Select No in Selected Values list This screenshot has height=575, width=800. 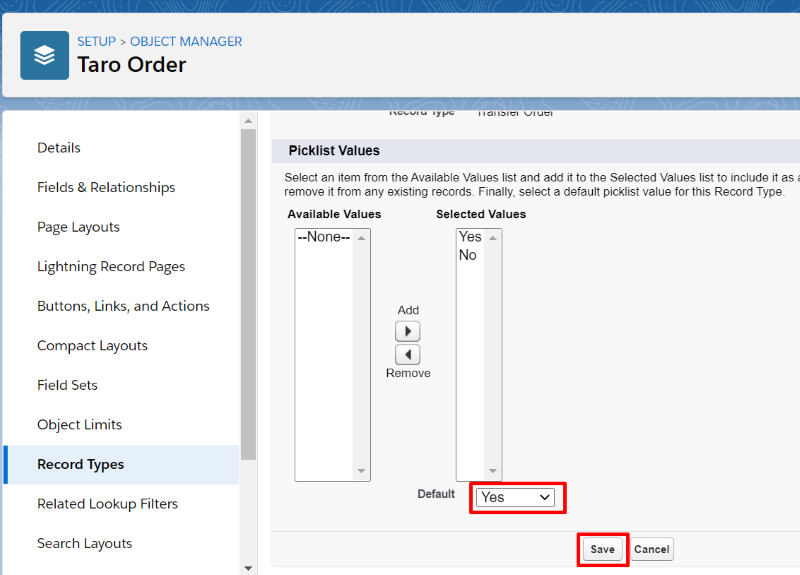[470, 255]
